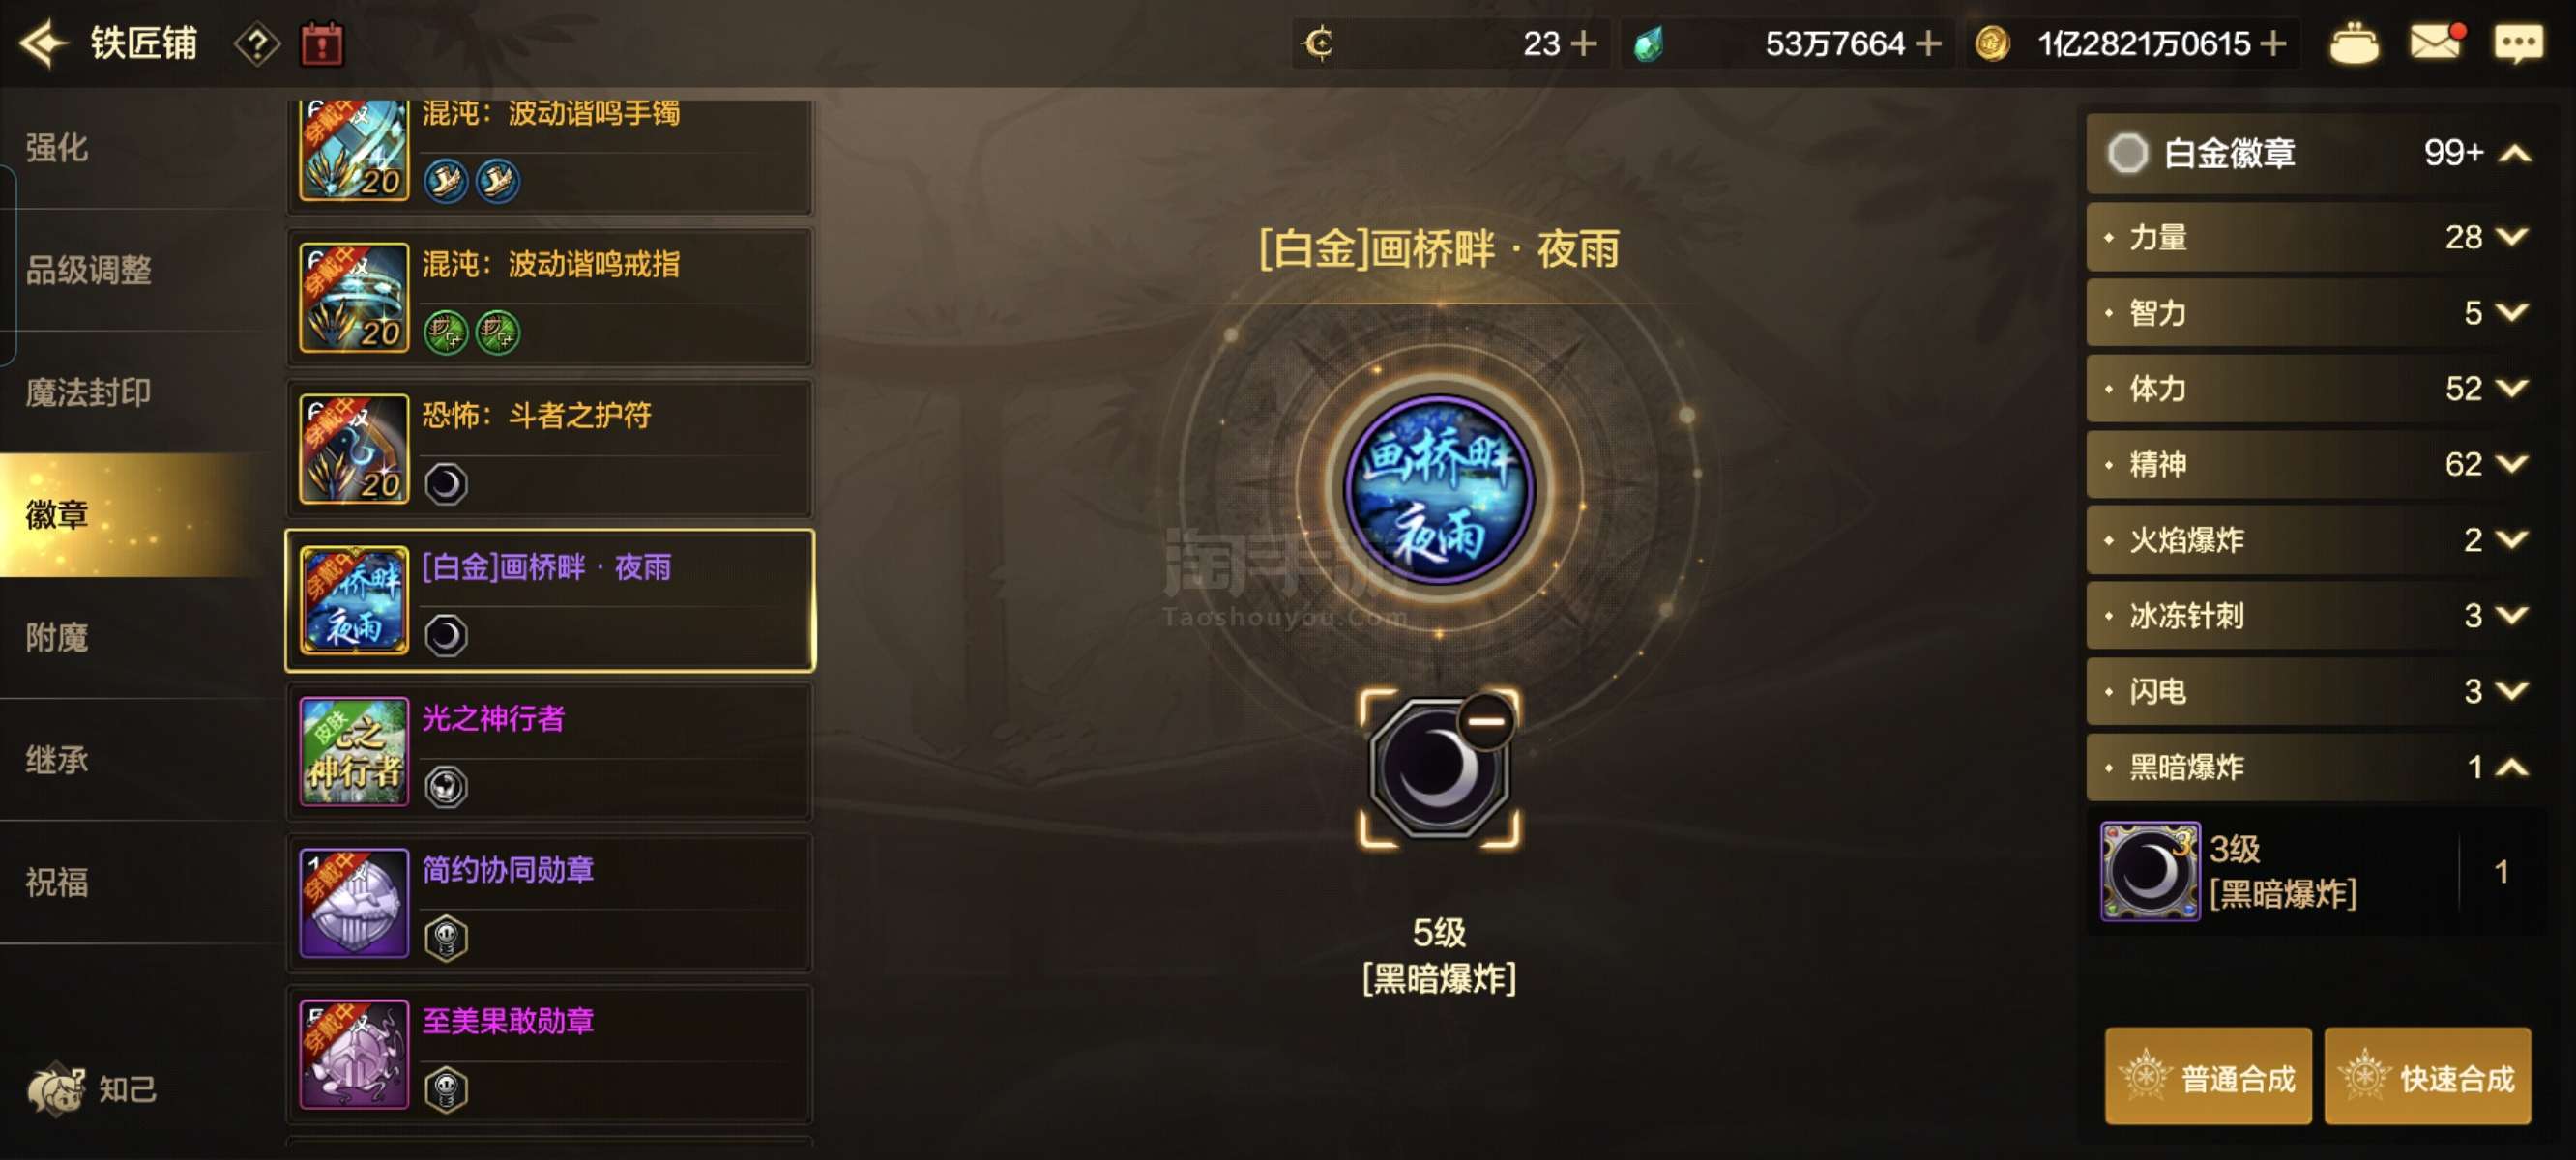Tap the back arrow next to 铁匠铺
This screenshot has width=2576, height=1160.
[x=42, y=44]
